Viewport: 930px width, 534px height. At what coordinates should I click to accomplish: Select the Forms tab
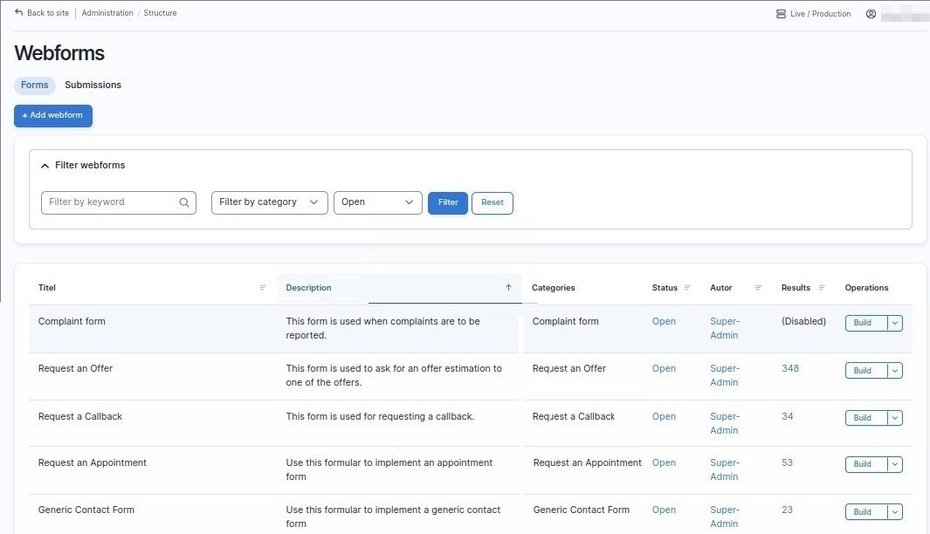(x=35, y=85)
